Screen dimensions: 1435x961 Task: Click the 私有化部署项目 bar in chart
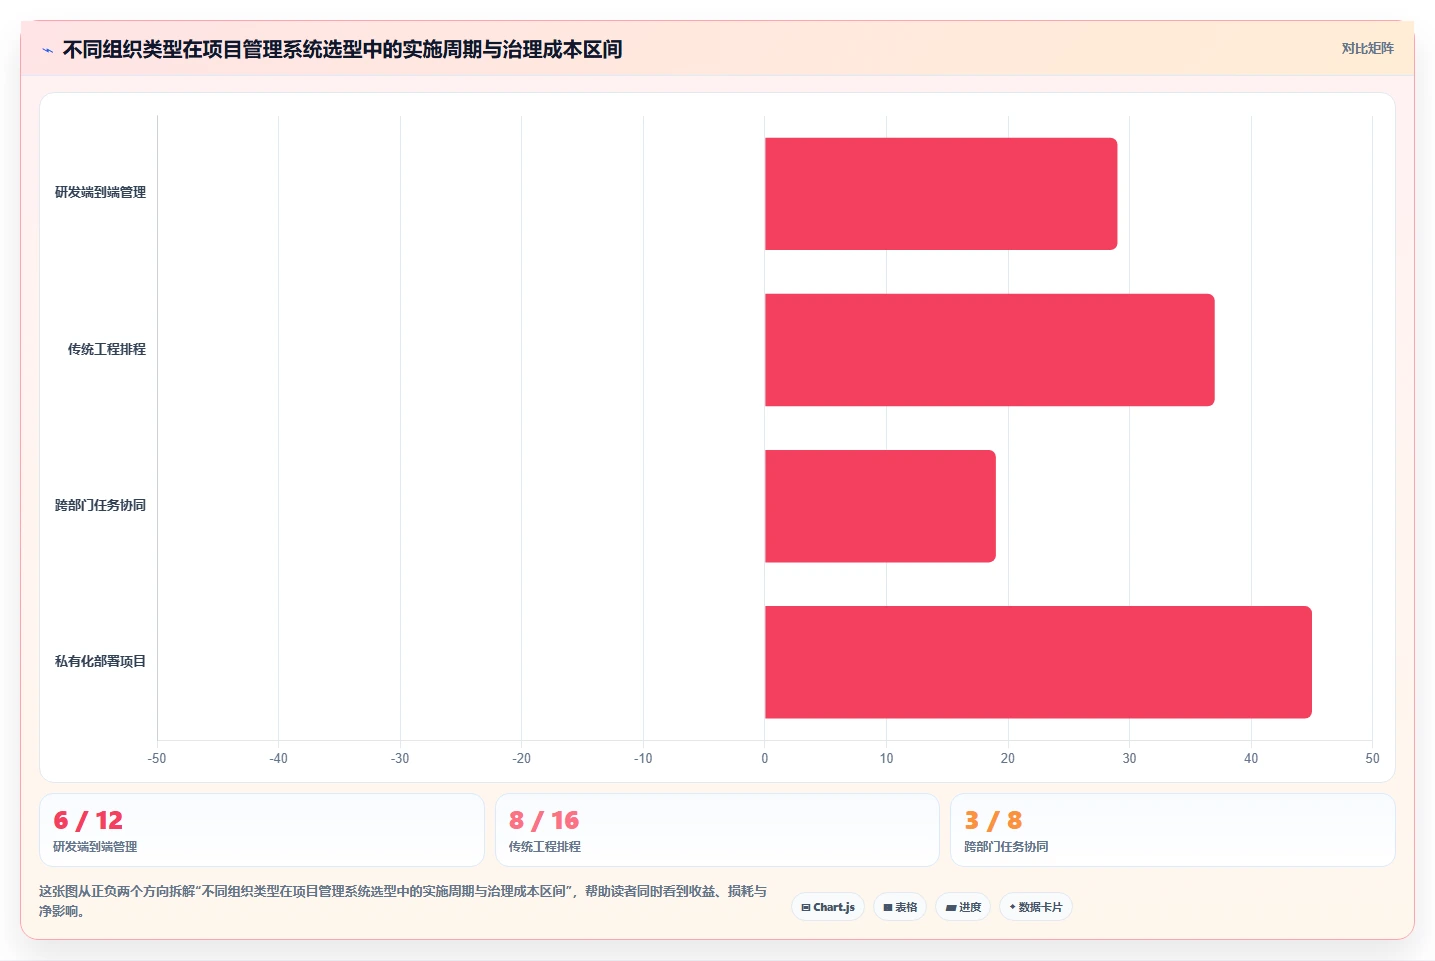(1038, 662)
